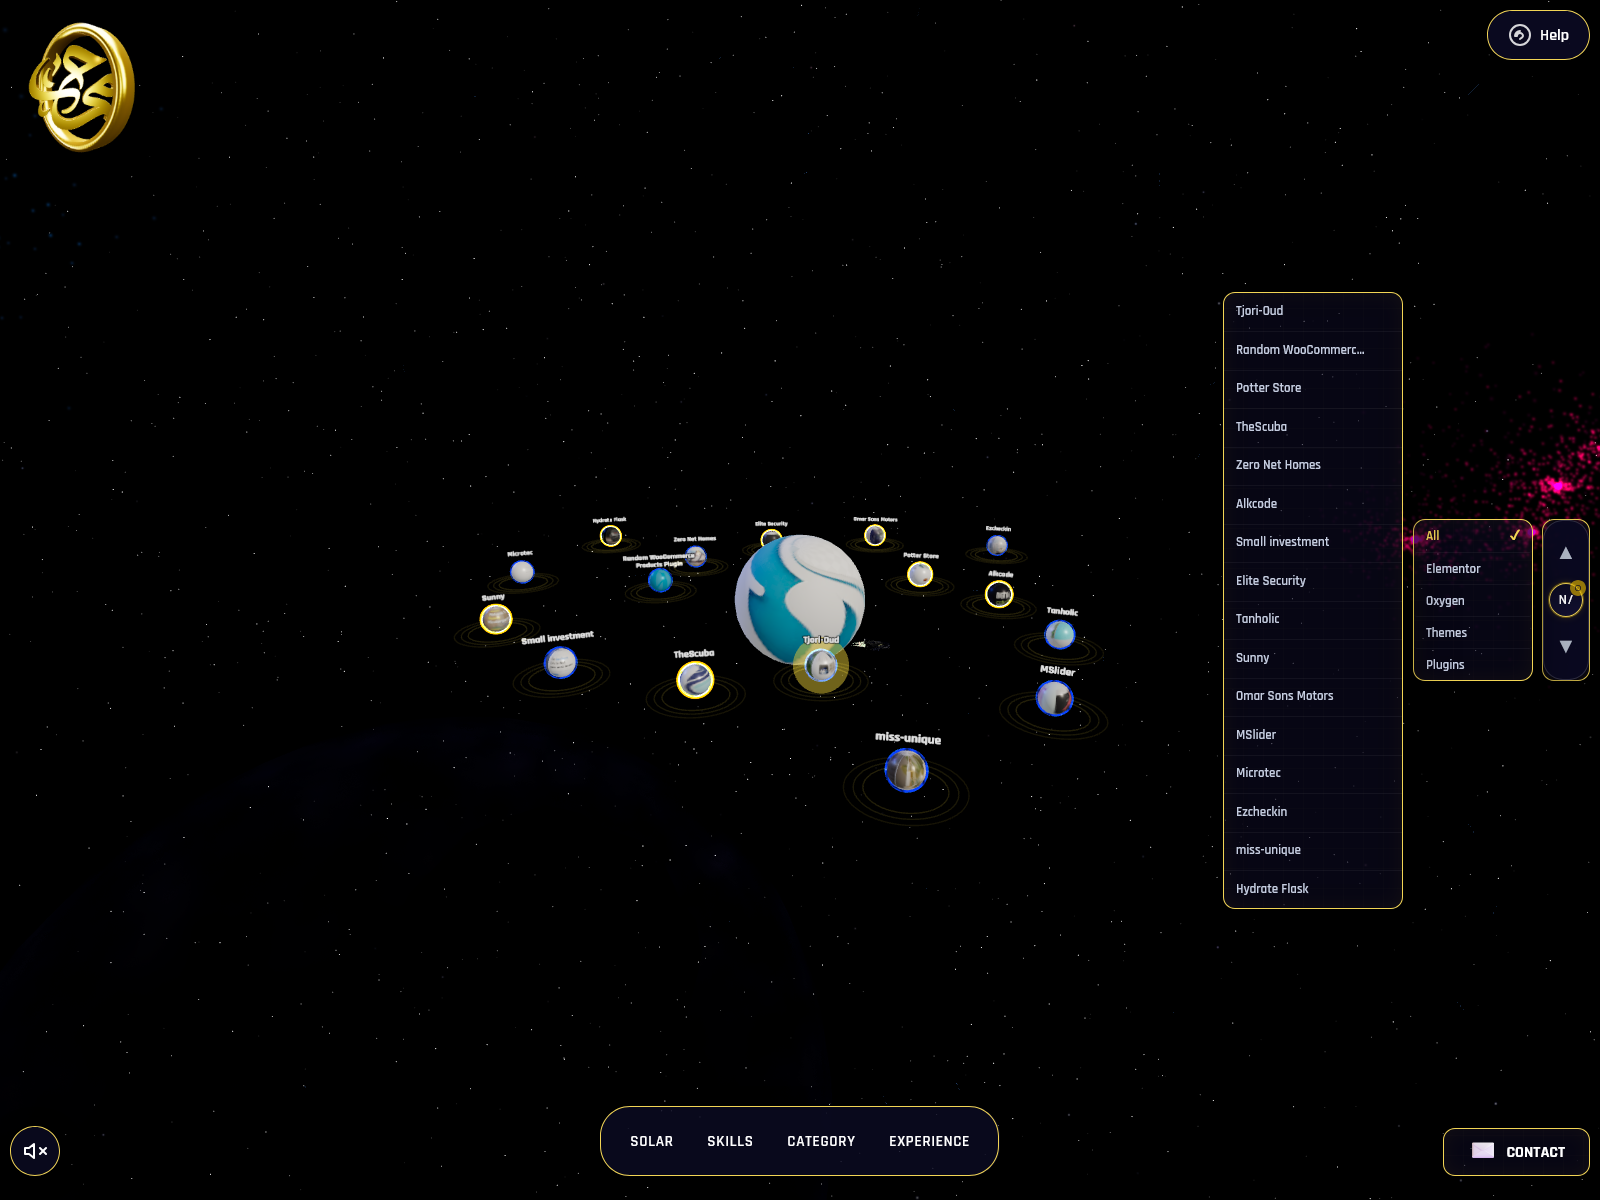Select the Hydrate Flask planet
Image resolution: width=1600 pixels, height=1200 pixels.
coord(610,536)
